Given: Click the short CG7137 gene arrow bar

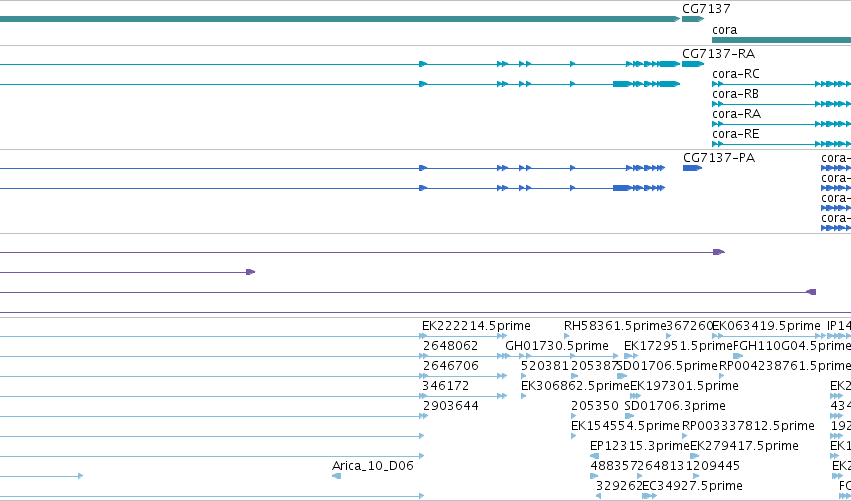Looking at the screenshot, I should (x=693, y=19).
